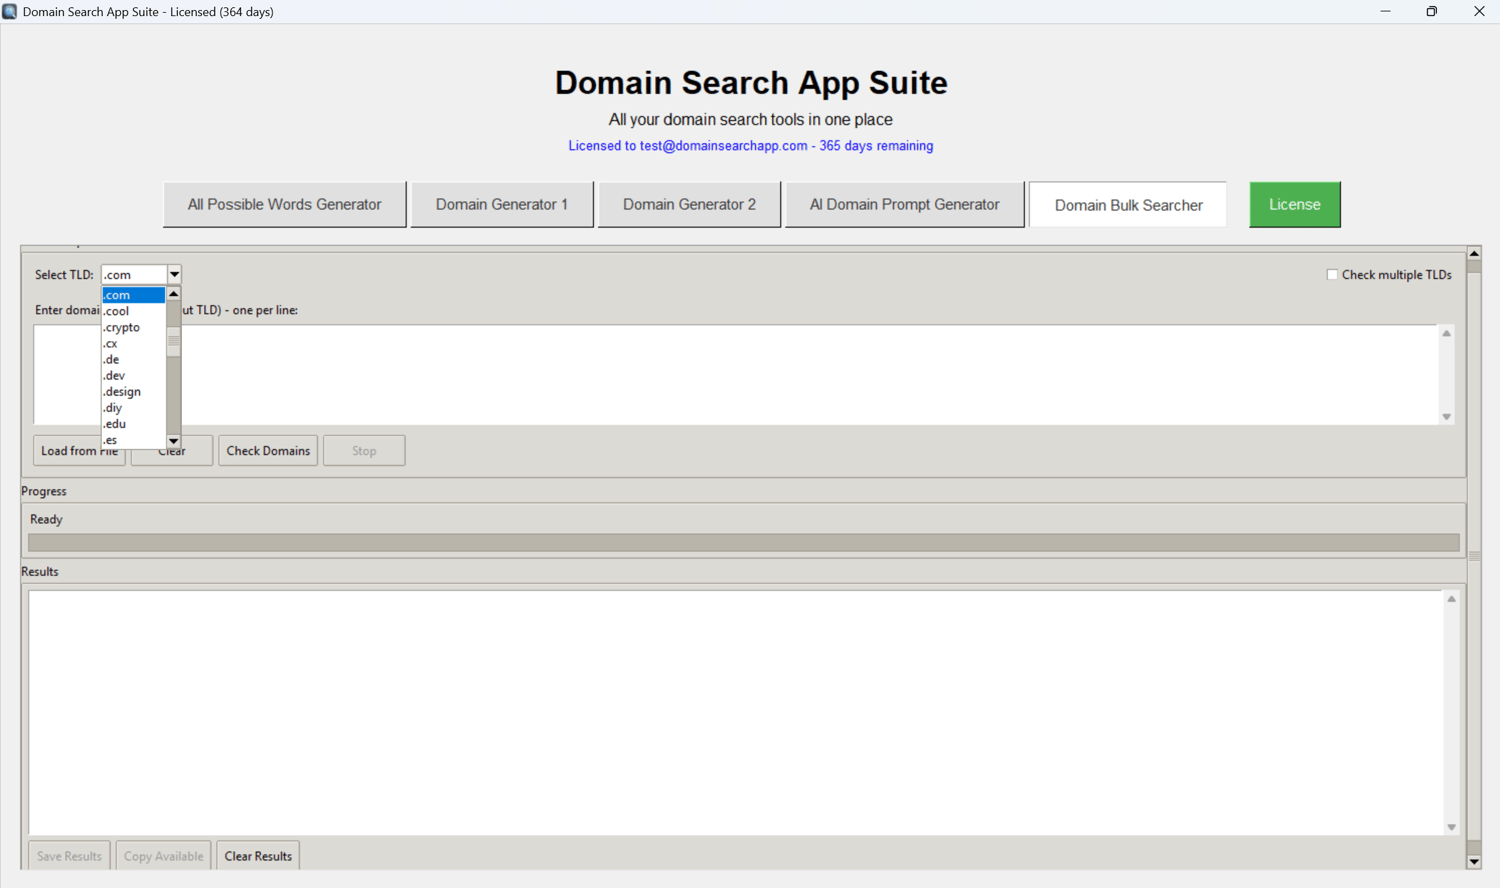Click the Check Domains button
The width and height of the screenshot is (1500, 888).
click(x=268, y=451)
